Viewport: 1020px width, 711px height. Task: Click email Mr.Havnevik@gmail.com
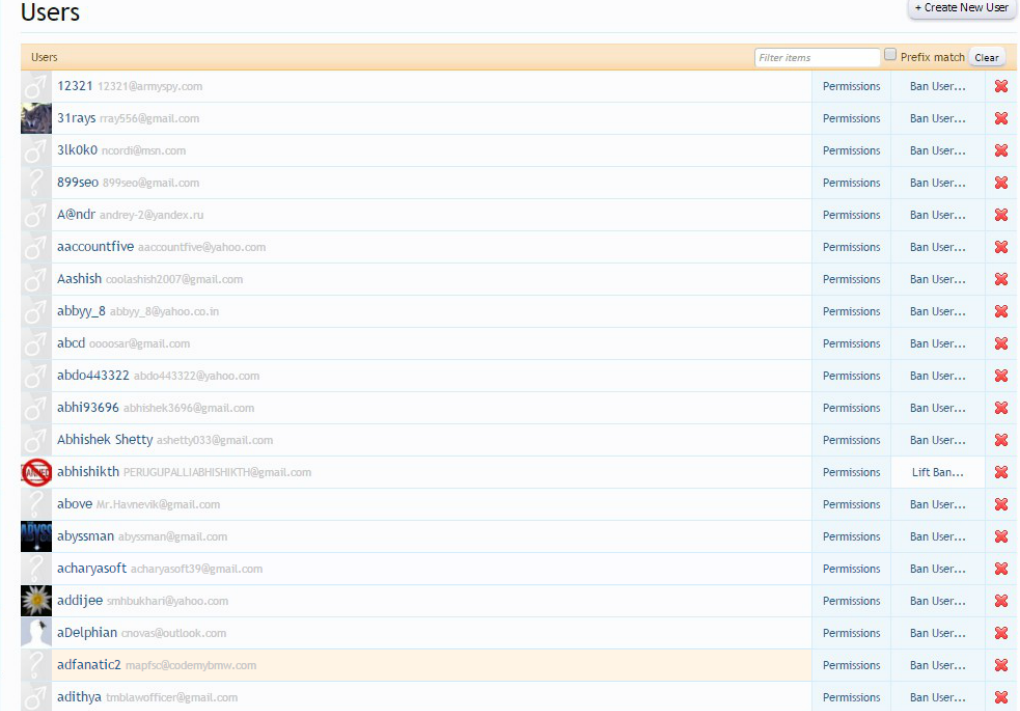click(x=158, y=505)
